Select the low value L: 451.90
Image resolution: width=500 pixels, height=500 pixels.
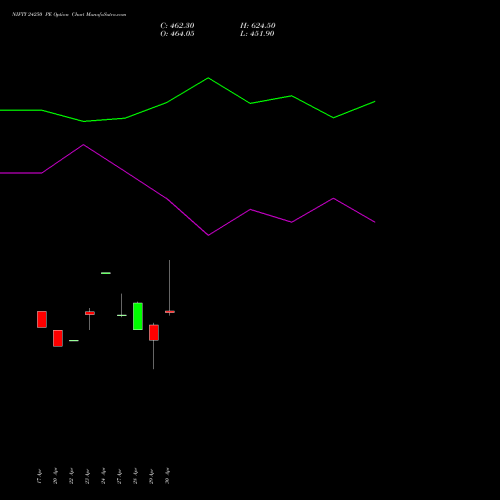coord(257,34)
